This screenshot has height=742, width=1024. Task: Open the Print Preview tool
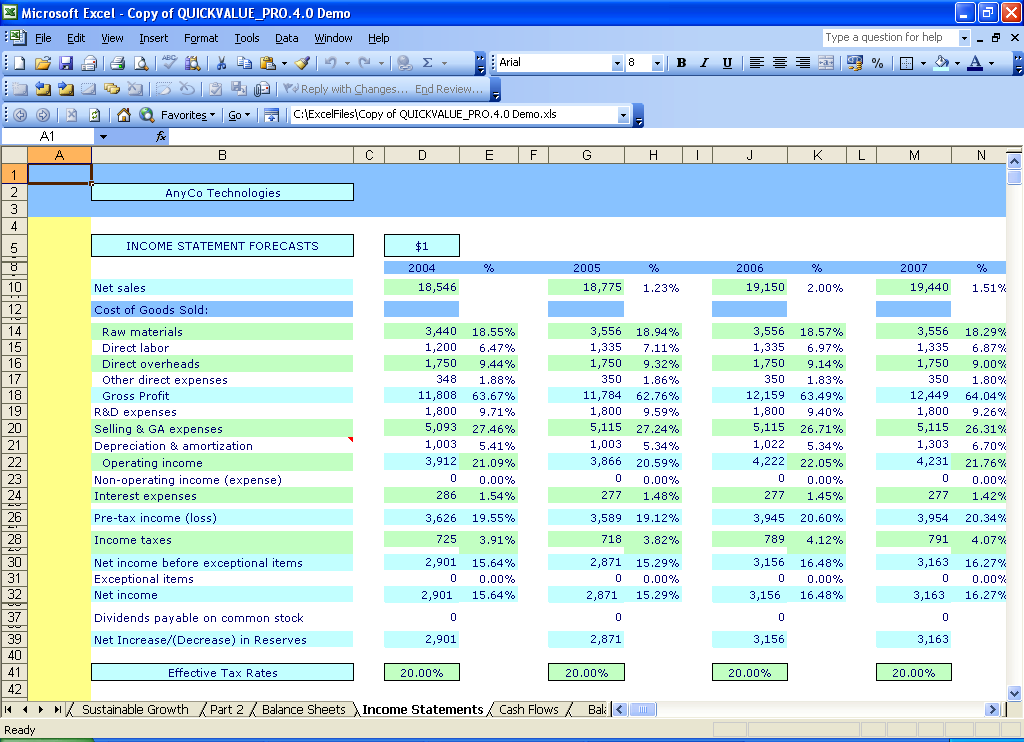141,63
